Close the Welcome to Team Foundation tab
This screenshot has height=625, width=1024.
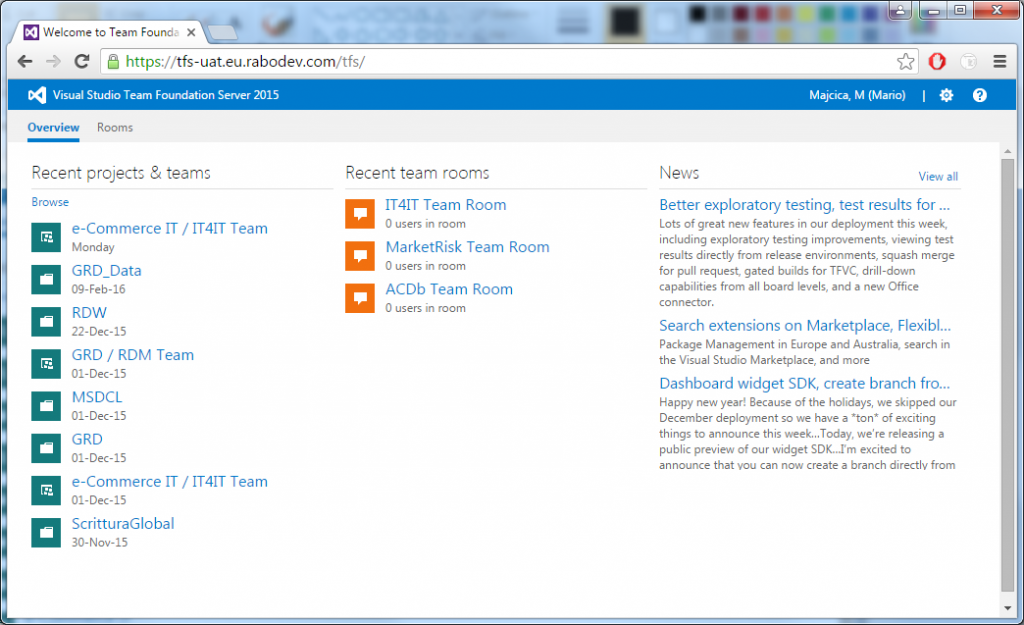tap(191, 32)
